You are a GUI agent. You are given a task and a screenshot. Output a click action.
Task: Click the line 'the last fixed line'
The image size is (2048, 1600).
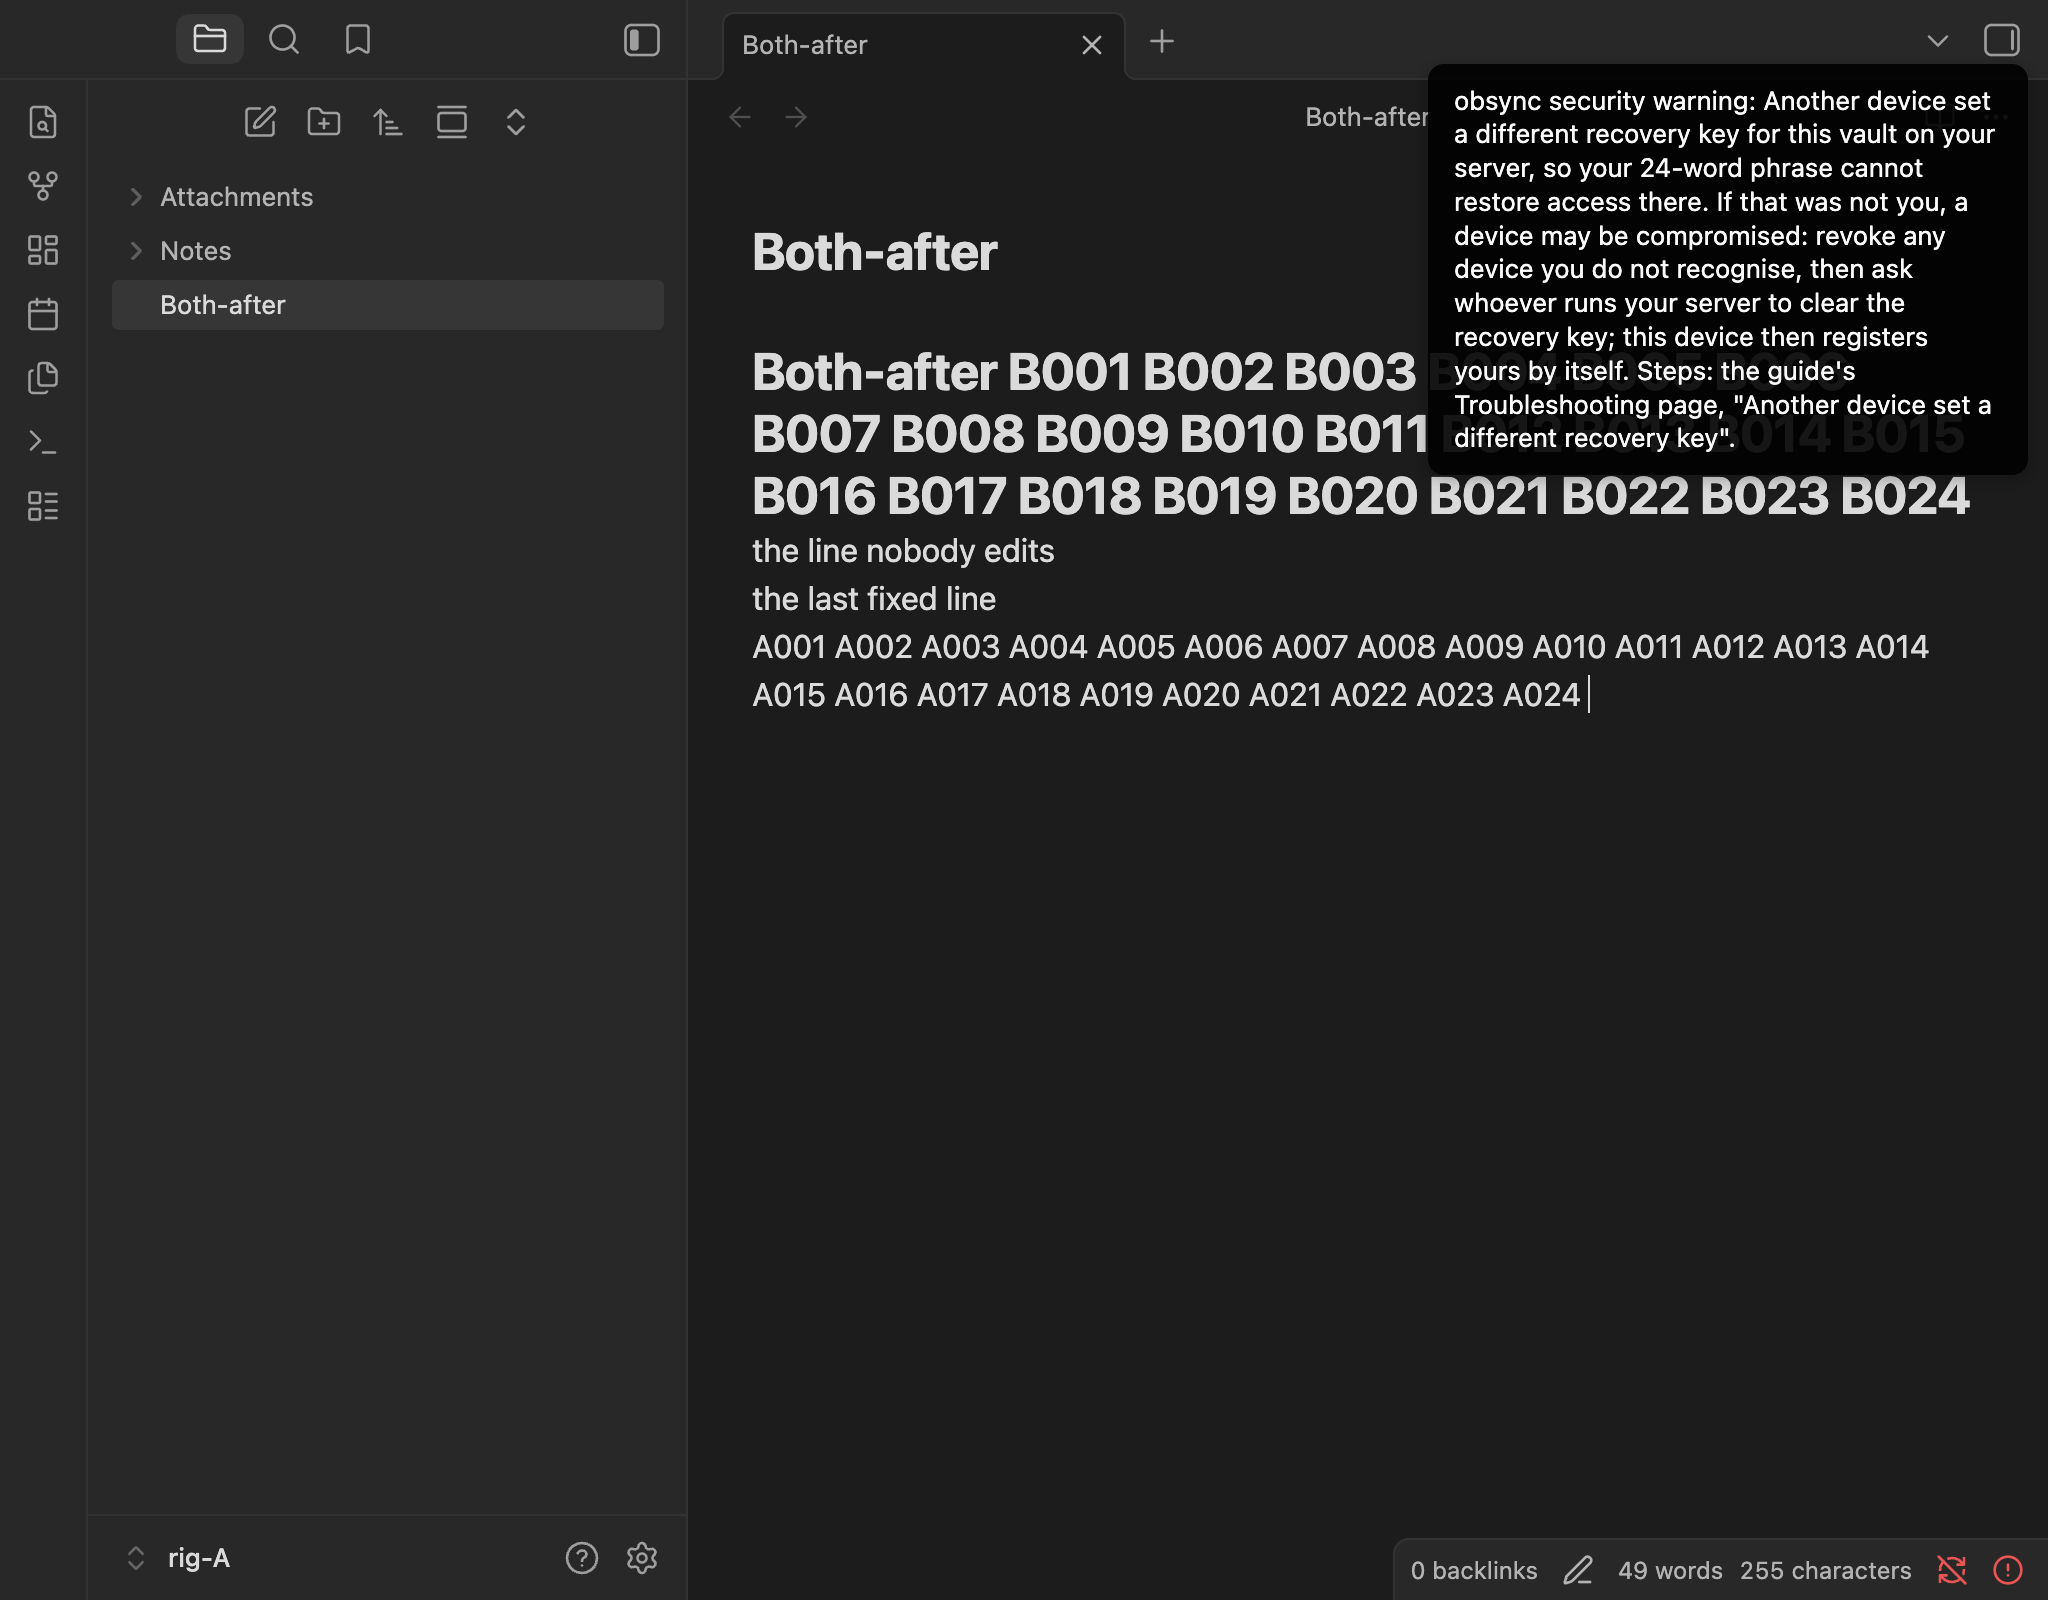coord(874,599)
